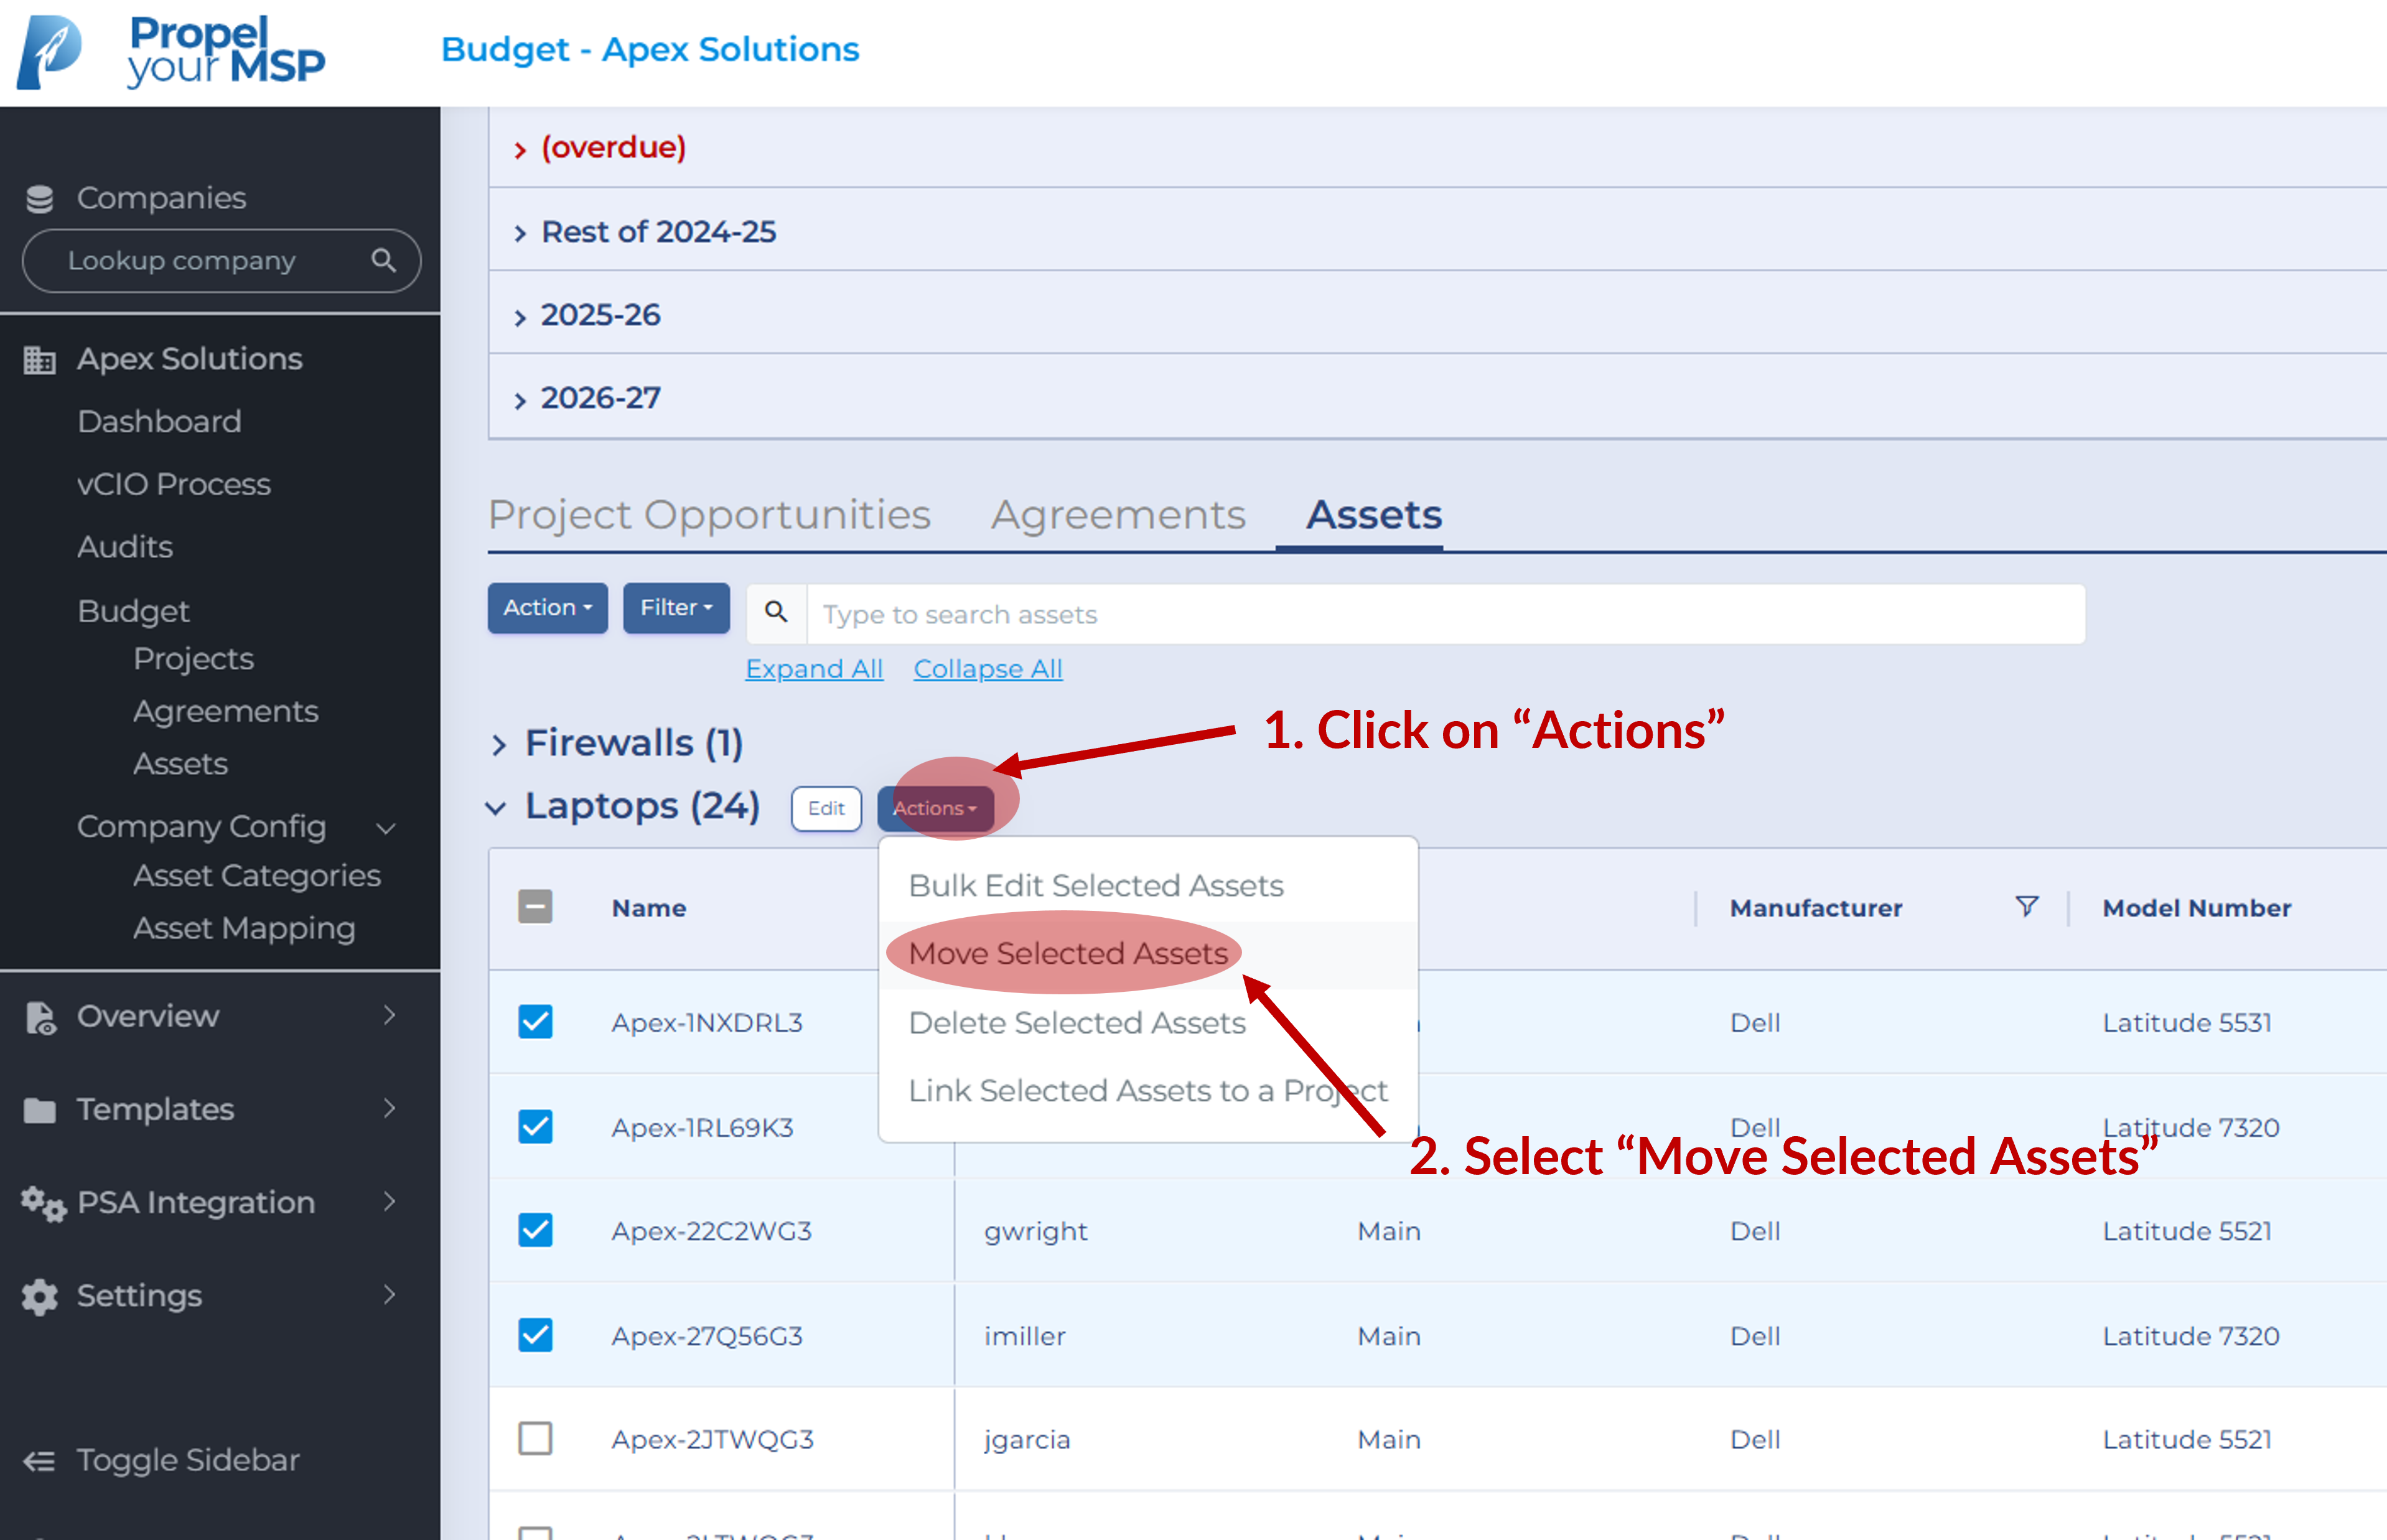Expand the Firewalls (1) category
Viewport: 2387px width, 1540px height.
click(499, 745)
